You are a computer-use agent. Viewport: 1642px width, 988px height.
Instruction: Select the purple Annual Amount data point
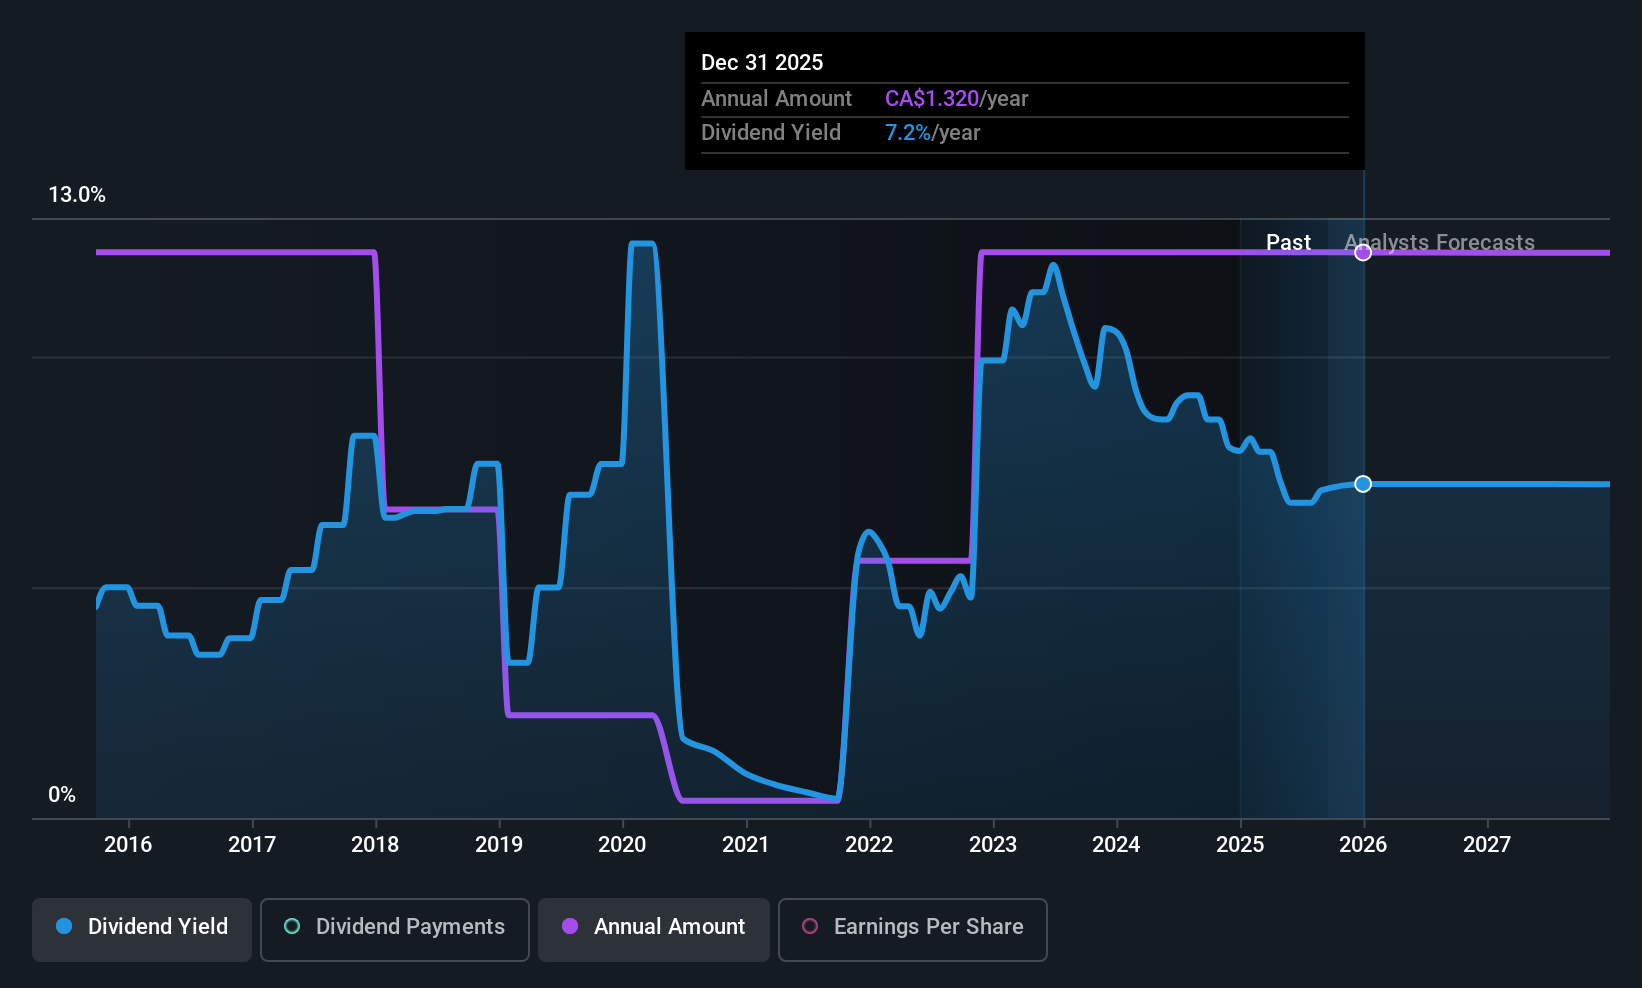click(1363, 253)
